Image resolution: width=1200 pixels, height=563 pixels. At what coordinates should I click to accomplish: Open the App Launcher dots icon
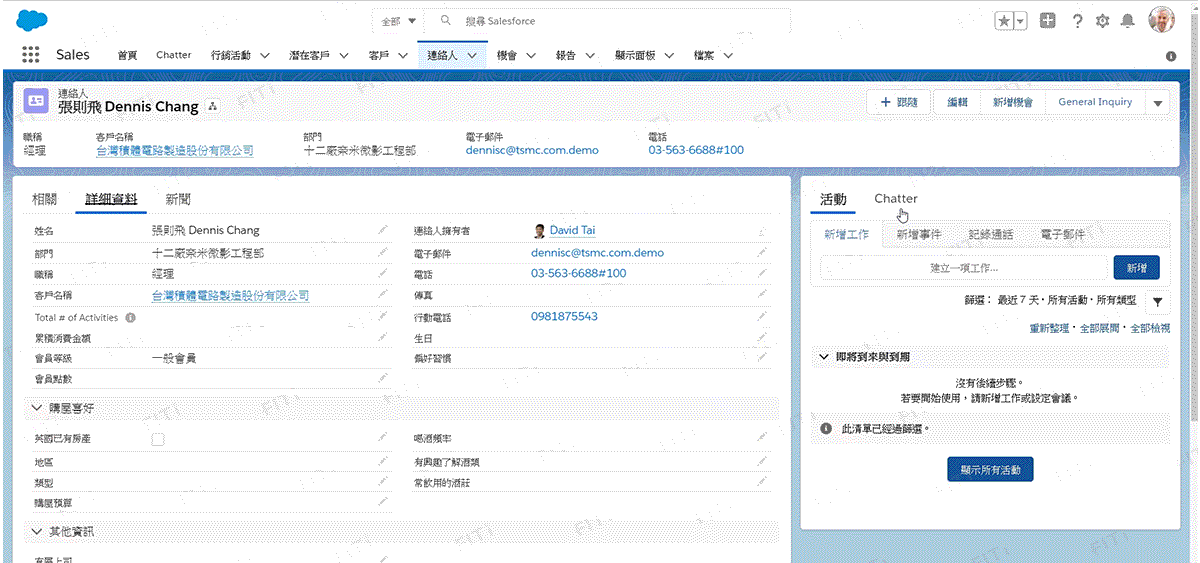click(31, 55)
